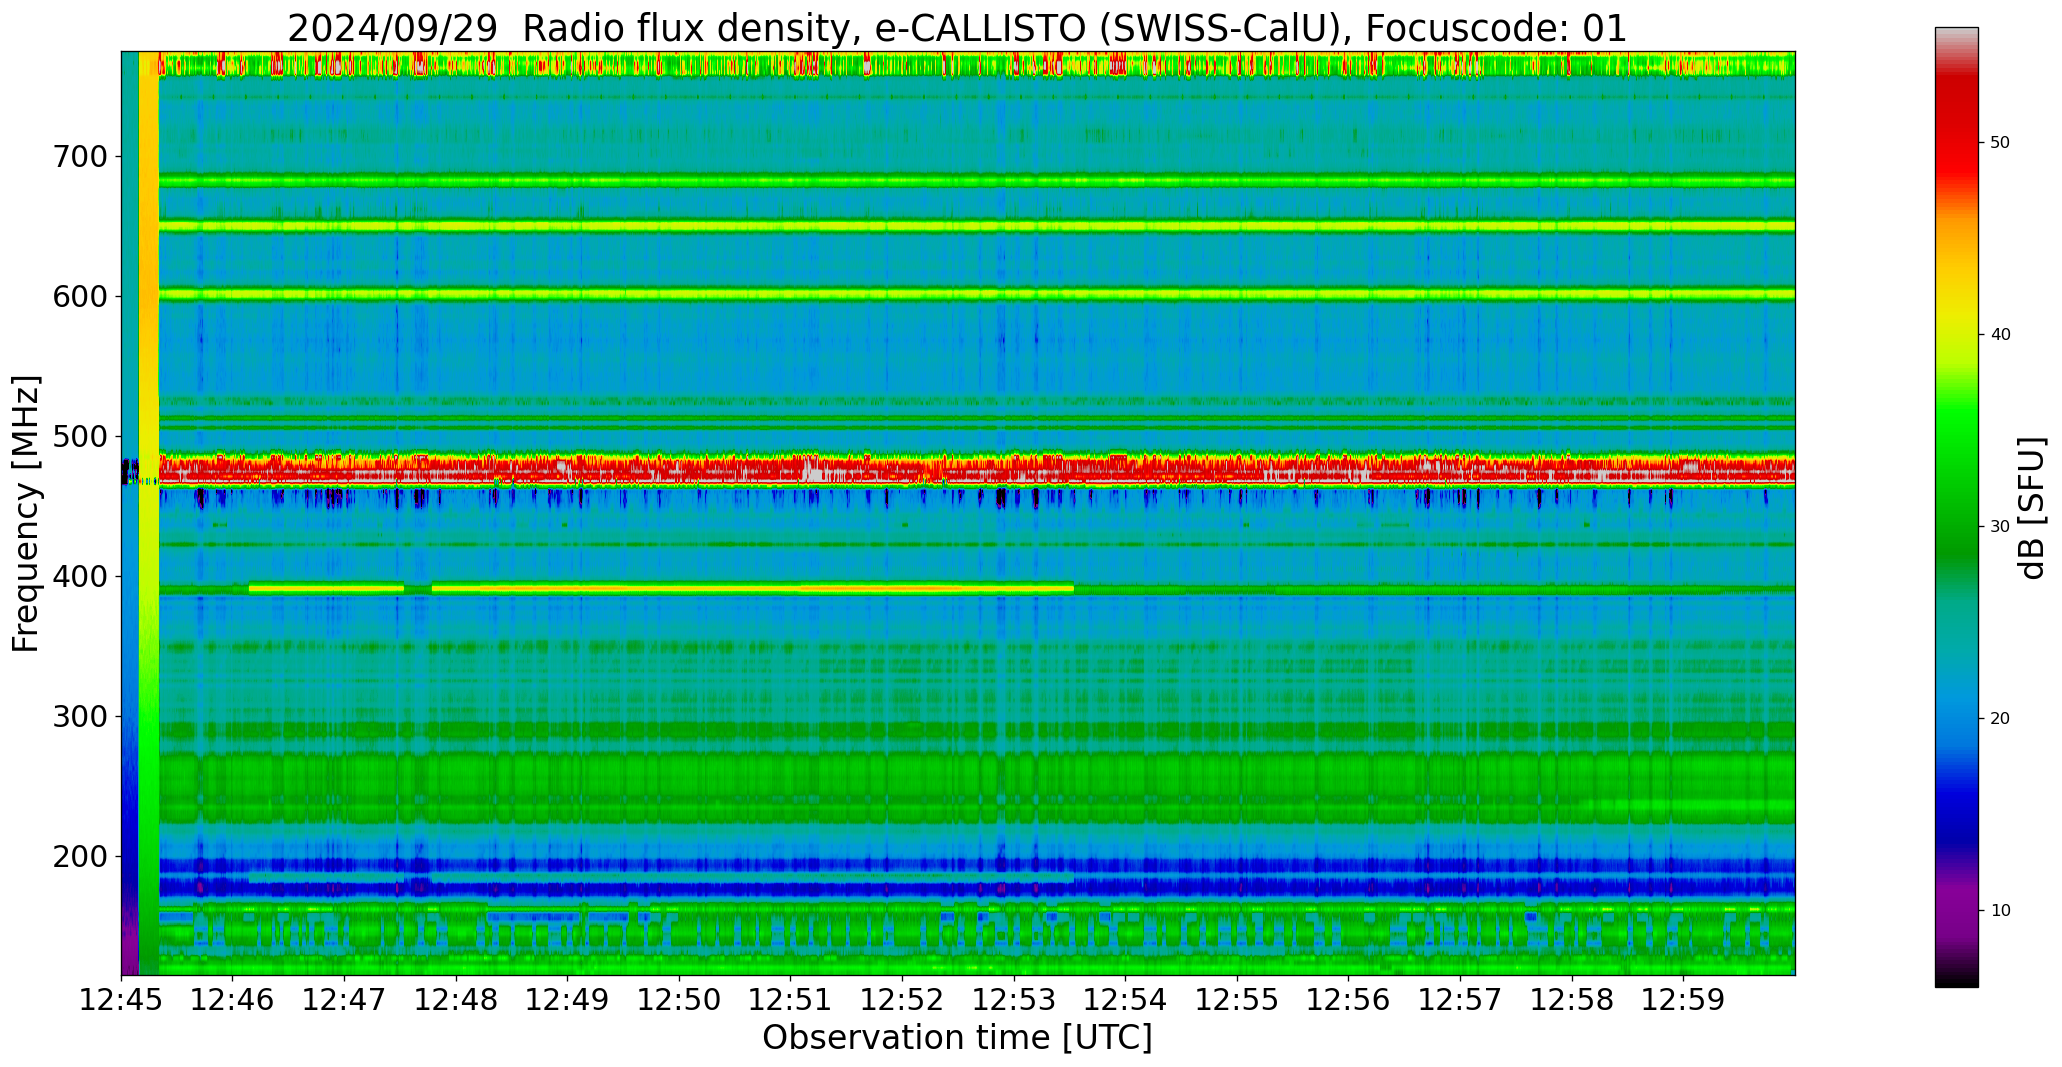
Task: Click the 12:54 time tick label
Action: click(x=1126, y=999)
